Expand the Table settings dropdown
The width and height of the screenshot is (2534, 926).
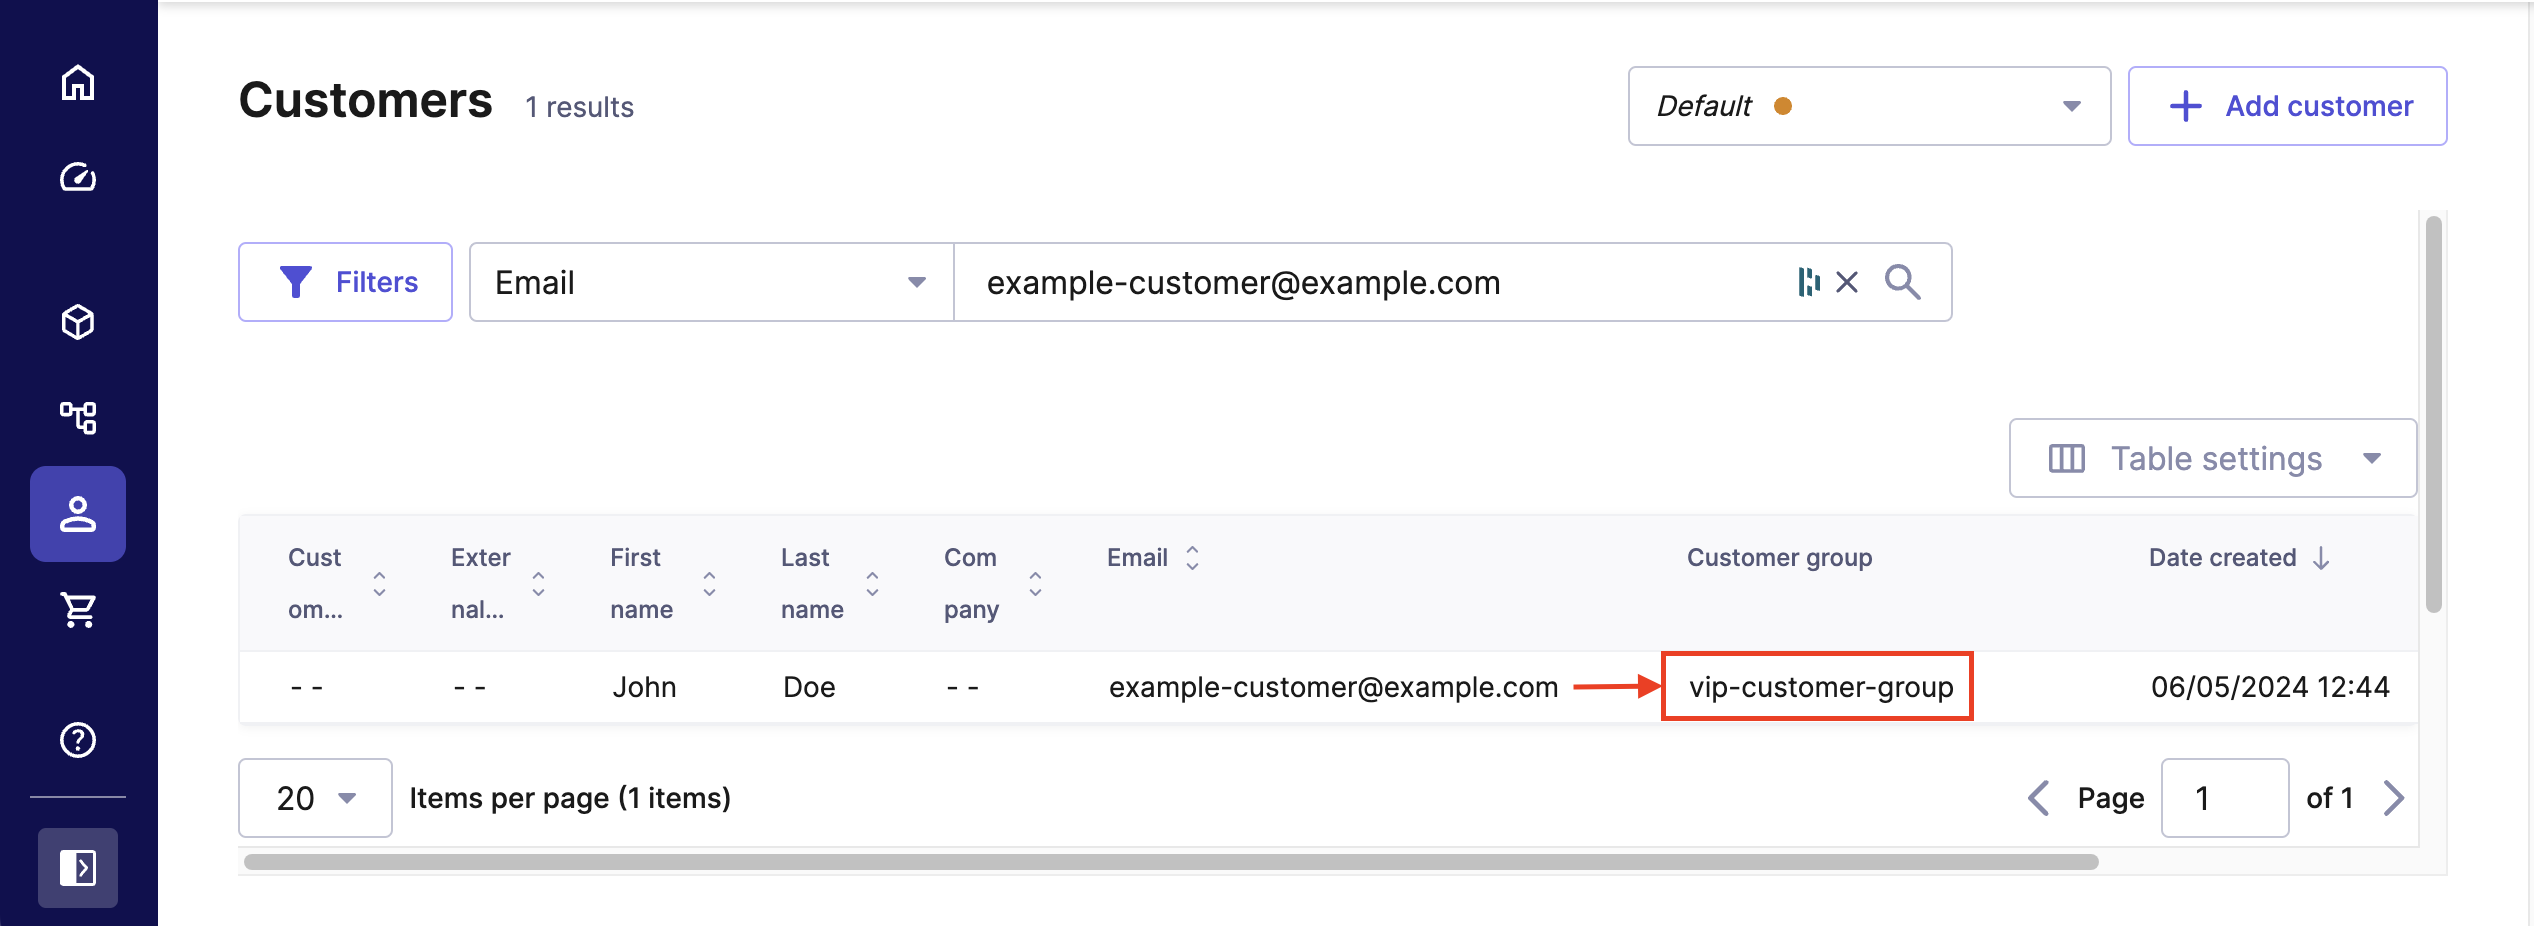tap(2212, 459)
